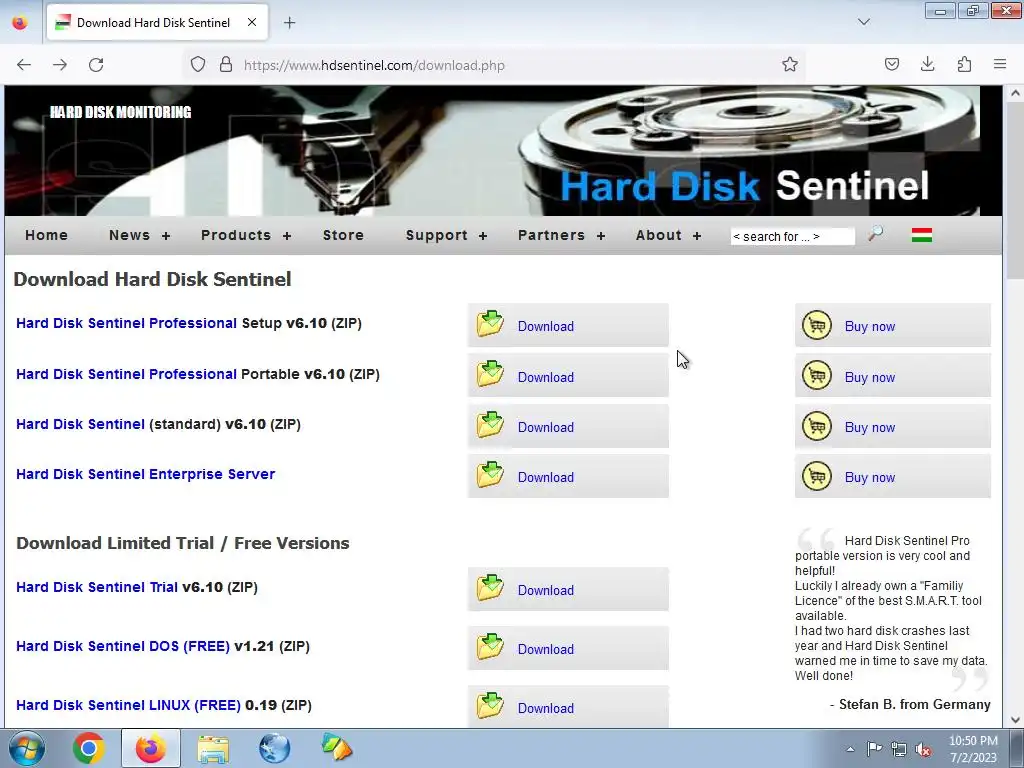Click the network icon in system tray

899,749
